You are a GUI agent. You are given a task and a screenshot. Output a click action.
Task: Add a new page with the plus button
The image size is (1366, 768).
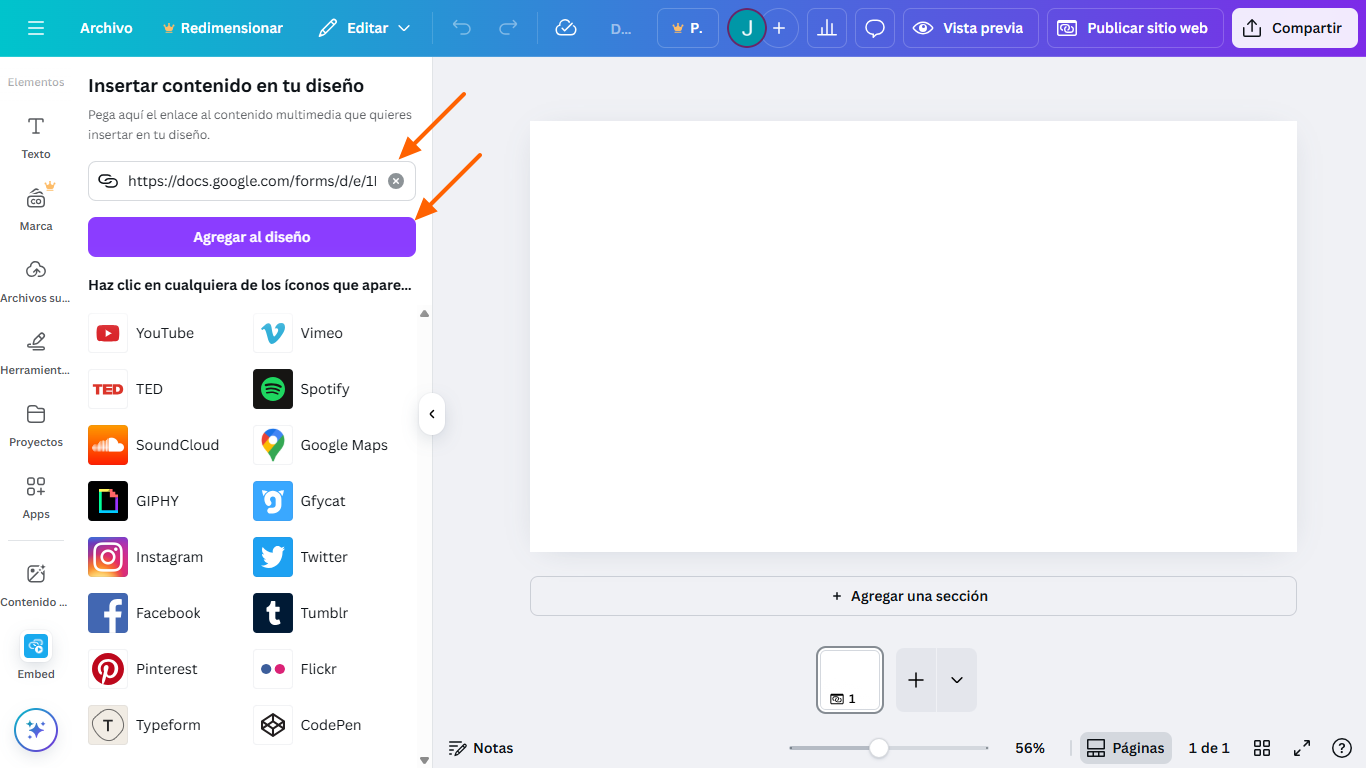coord(916,680)
